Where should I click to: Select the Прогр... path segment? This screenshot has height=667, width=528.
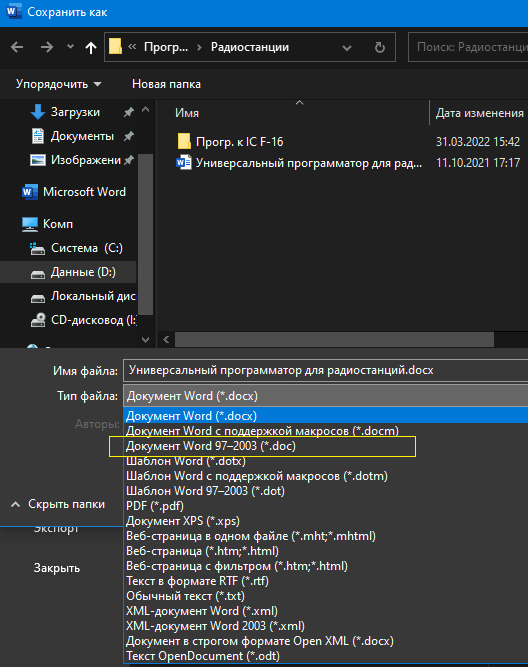(x=166, y=47)
